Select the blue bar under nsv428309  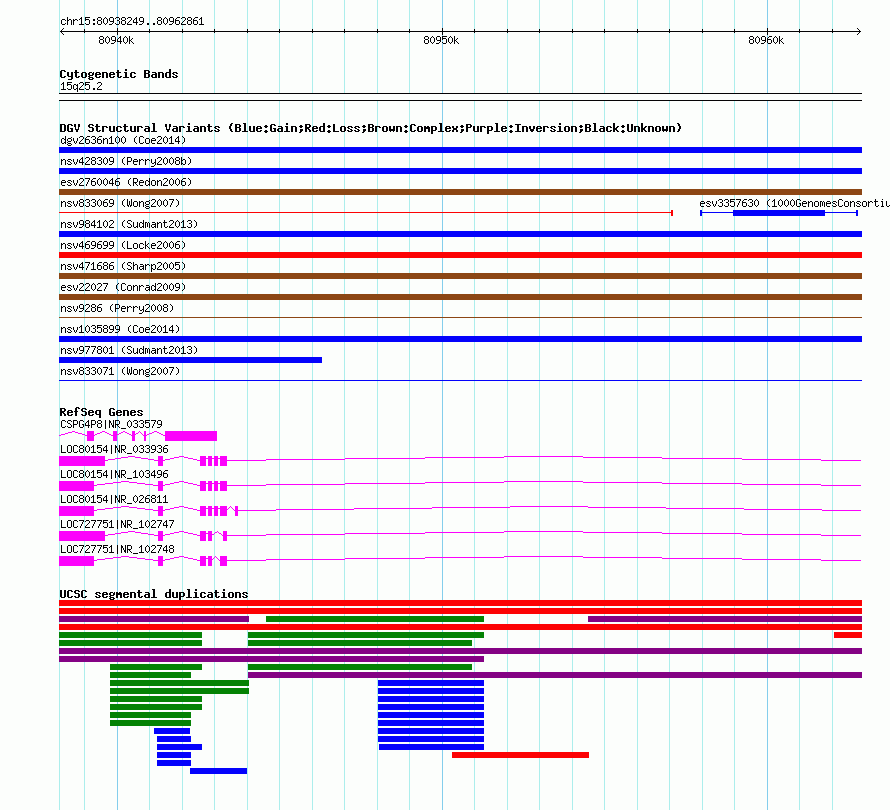tap(460, 171)
